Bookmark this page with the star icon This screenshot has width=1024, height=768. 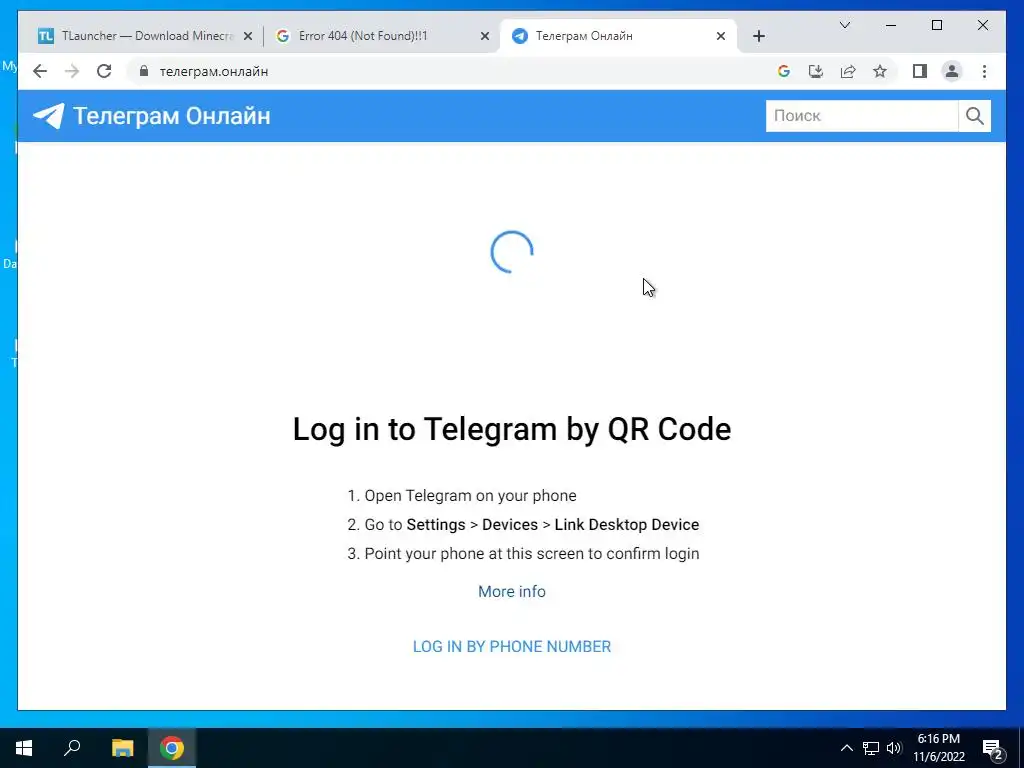(x=880, y=71)
